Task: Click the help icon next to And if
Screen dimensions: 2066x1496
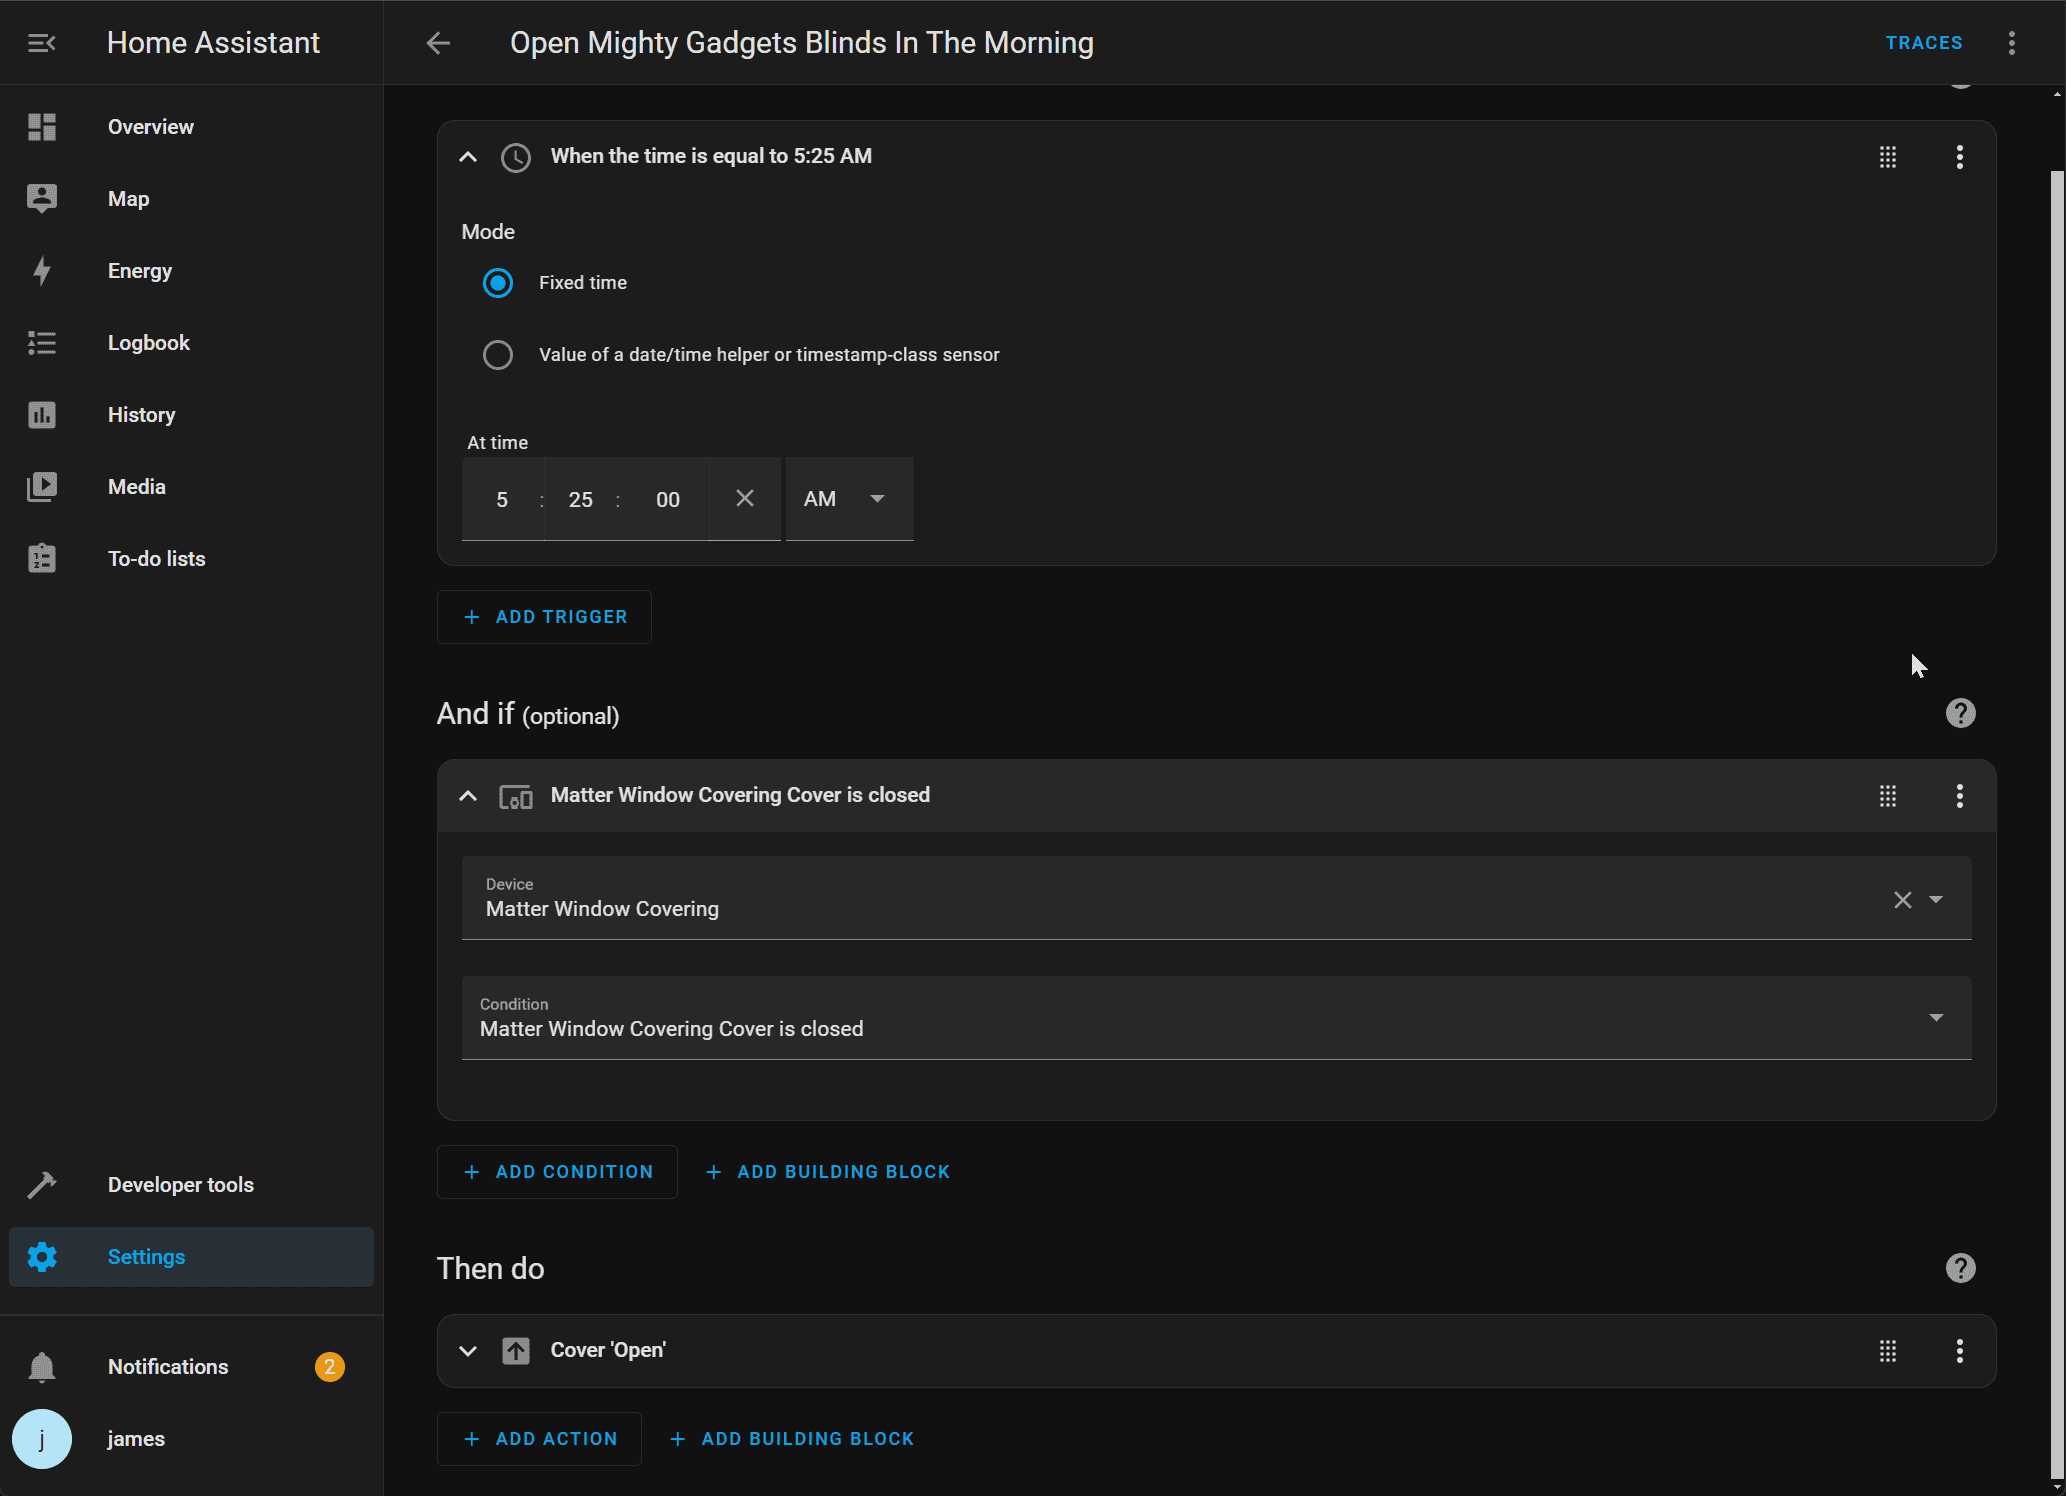Action: 1960,713
